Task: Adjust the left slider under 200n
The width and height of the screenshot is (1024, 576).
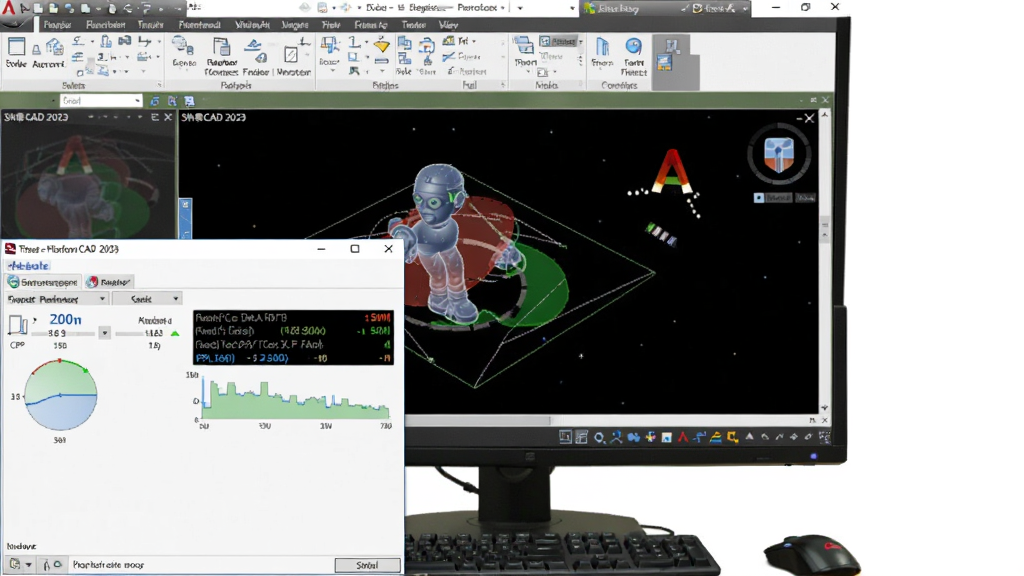Action: pos(63,333)
